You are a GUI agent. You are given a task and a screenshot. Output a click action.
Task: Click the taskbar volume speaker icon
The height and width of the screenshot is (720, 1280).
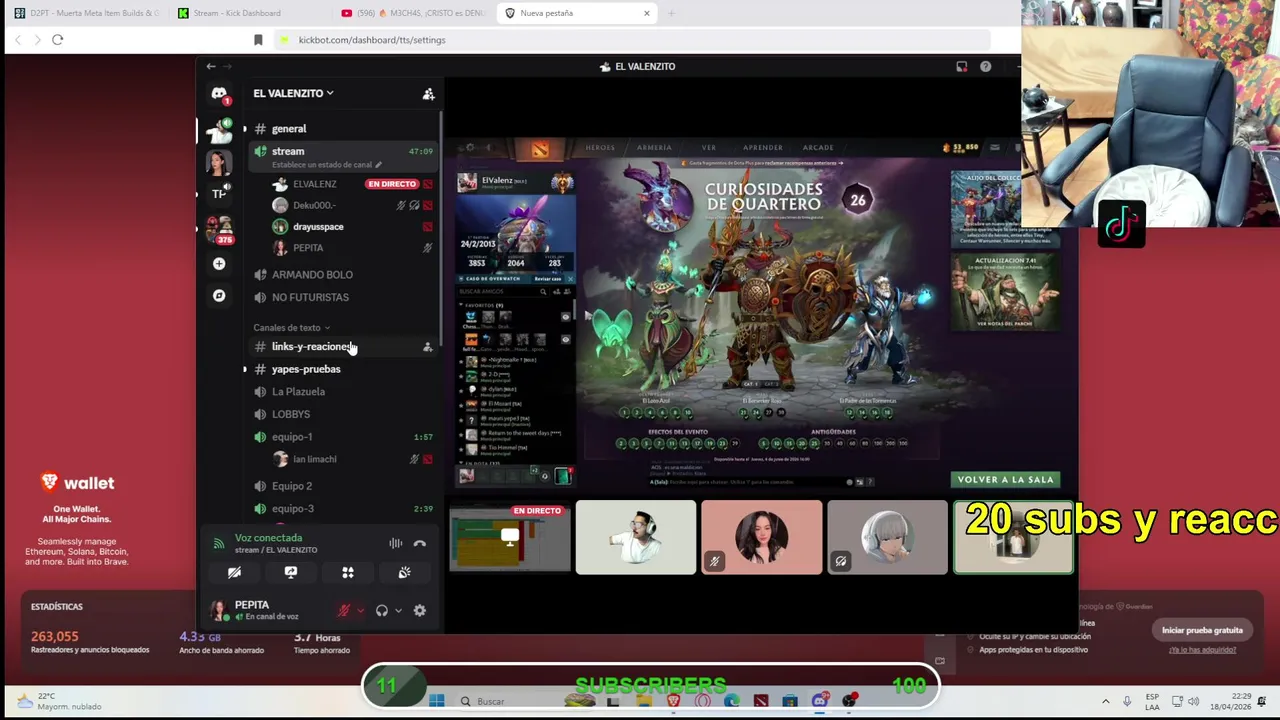1193,701
